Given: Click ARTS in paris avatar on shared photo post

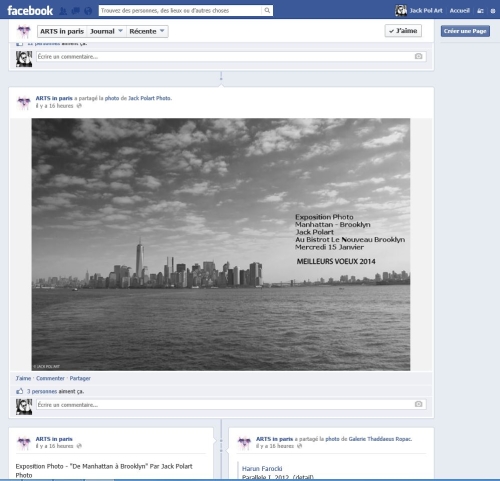Looking at the screenshot, I should pyautogui.click(x=24, y=103).
